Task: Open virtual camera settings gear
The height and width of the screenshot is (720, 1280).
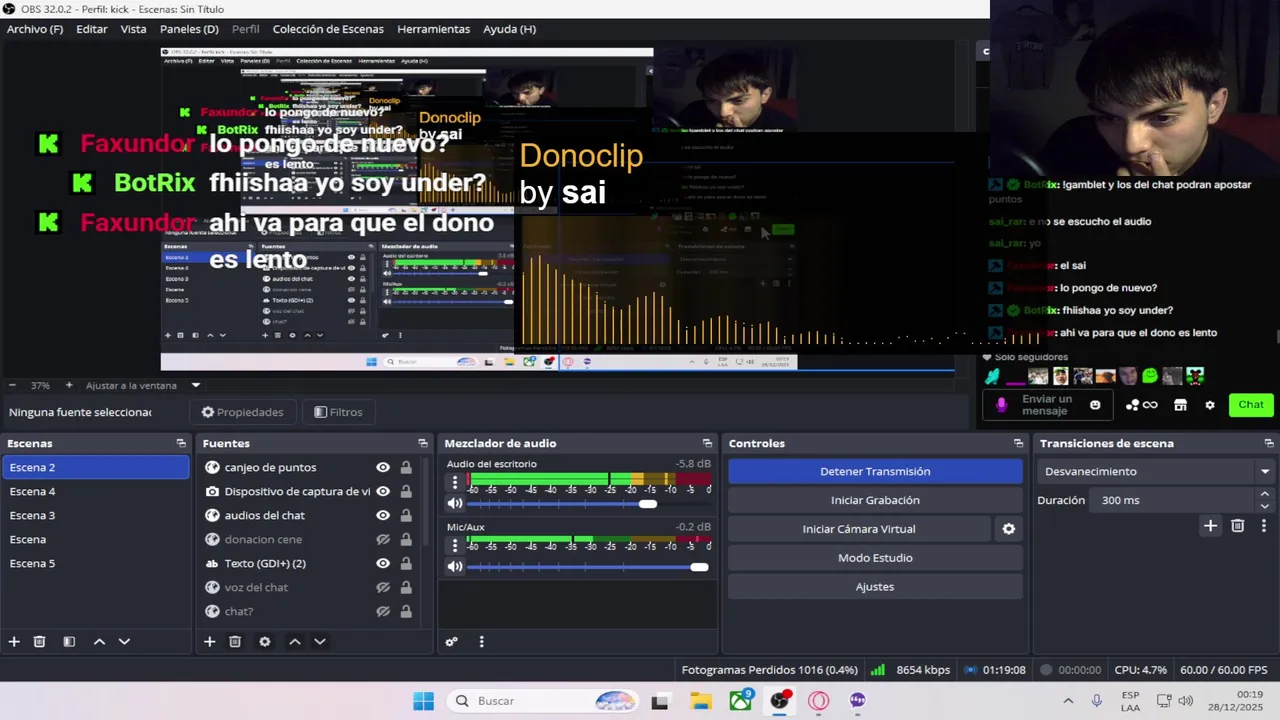Action: pos(1009,529)
